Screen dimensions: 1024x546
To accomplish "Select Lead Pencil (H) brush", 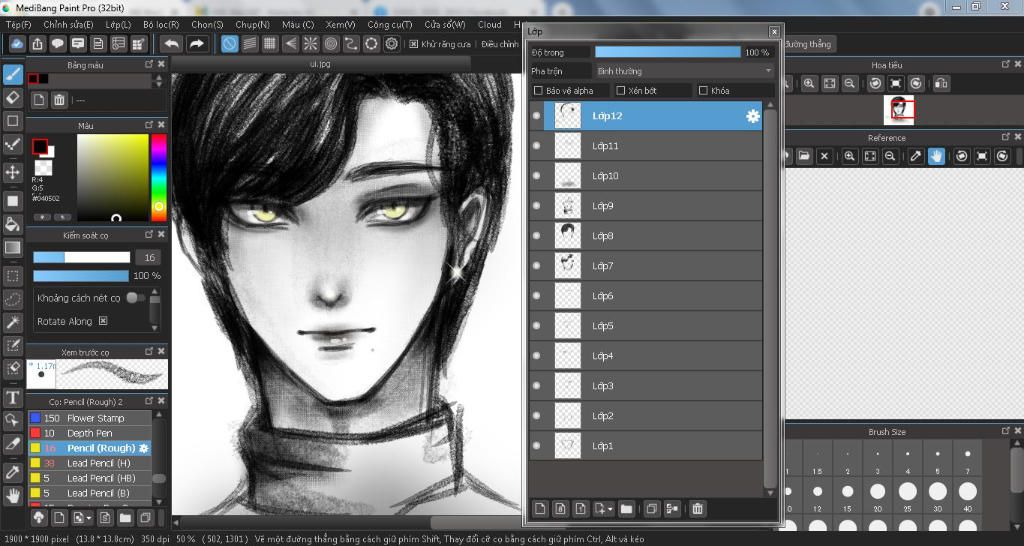I will coord(90,463).
